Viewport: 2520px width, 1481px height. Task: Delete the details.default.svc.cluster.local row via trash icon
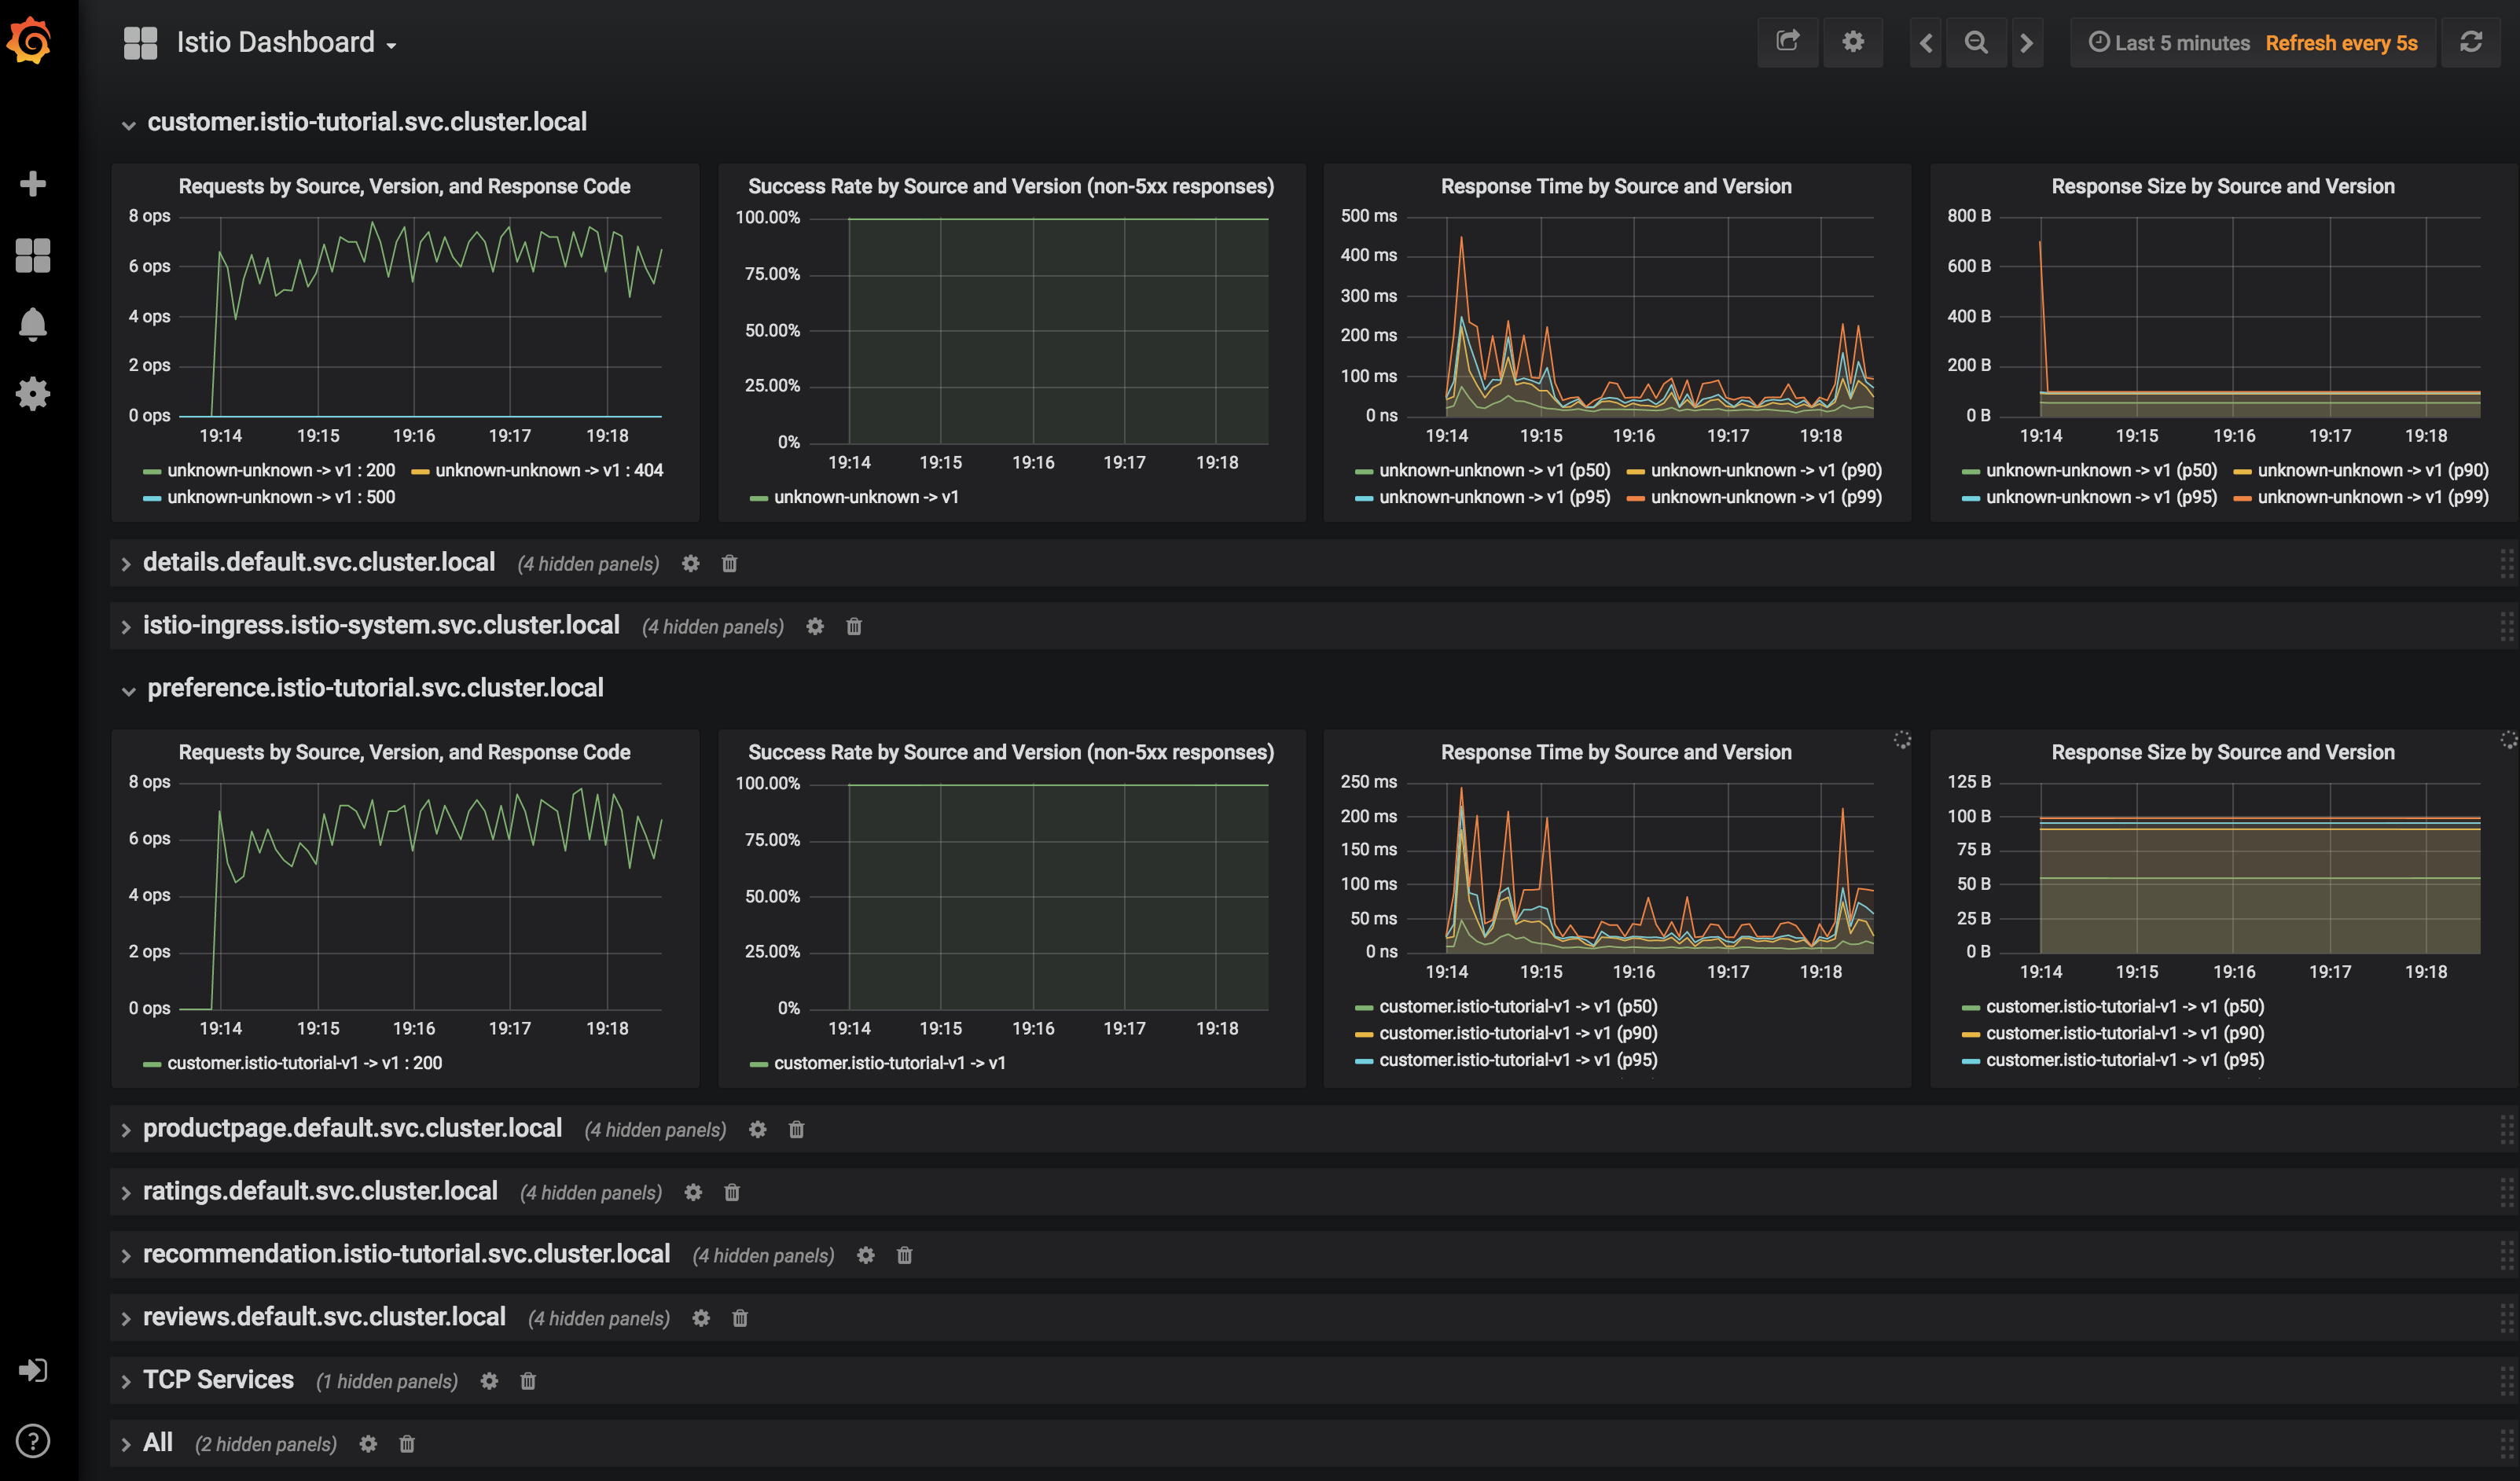click(x=729, y=564)
